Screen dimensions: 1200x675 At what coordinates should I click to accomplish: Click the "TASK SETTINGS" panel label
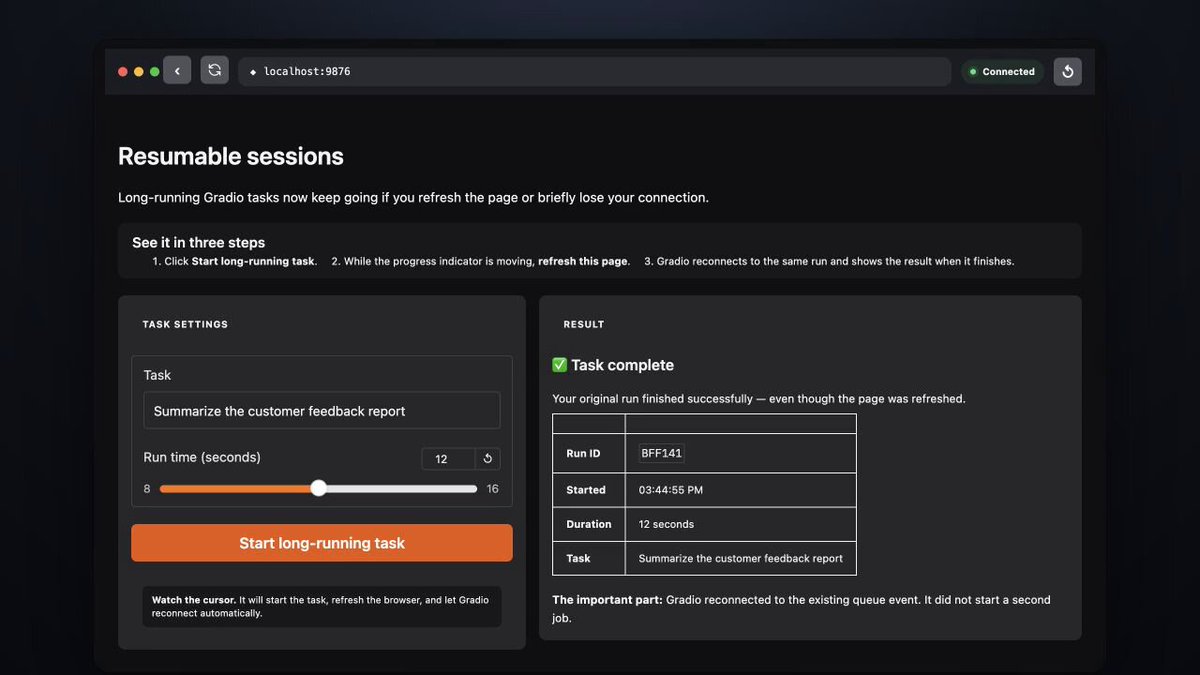(x=185, y=324)
